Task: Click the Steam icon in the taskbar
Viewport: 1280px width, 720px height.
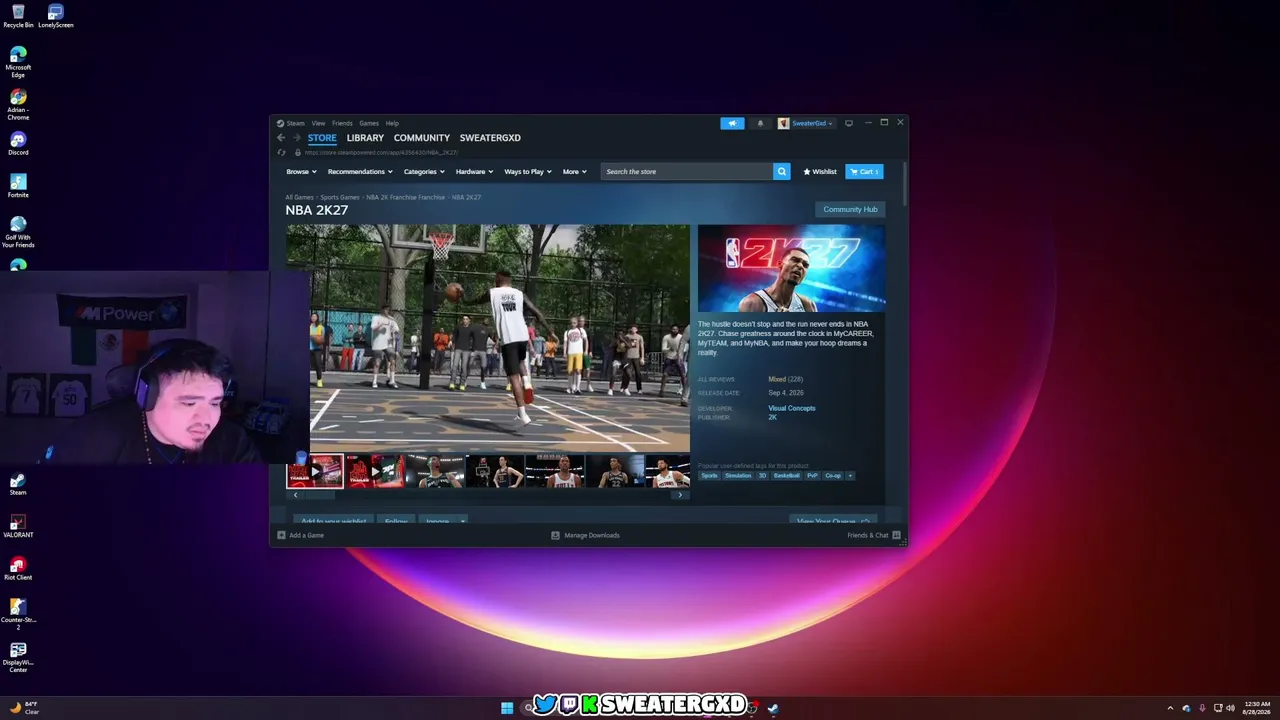Action: (773, 708)
